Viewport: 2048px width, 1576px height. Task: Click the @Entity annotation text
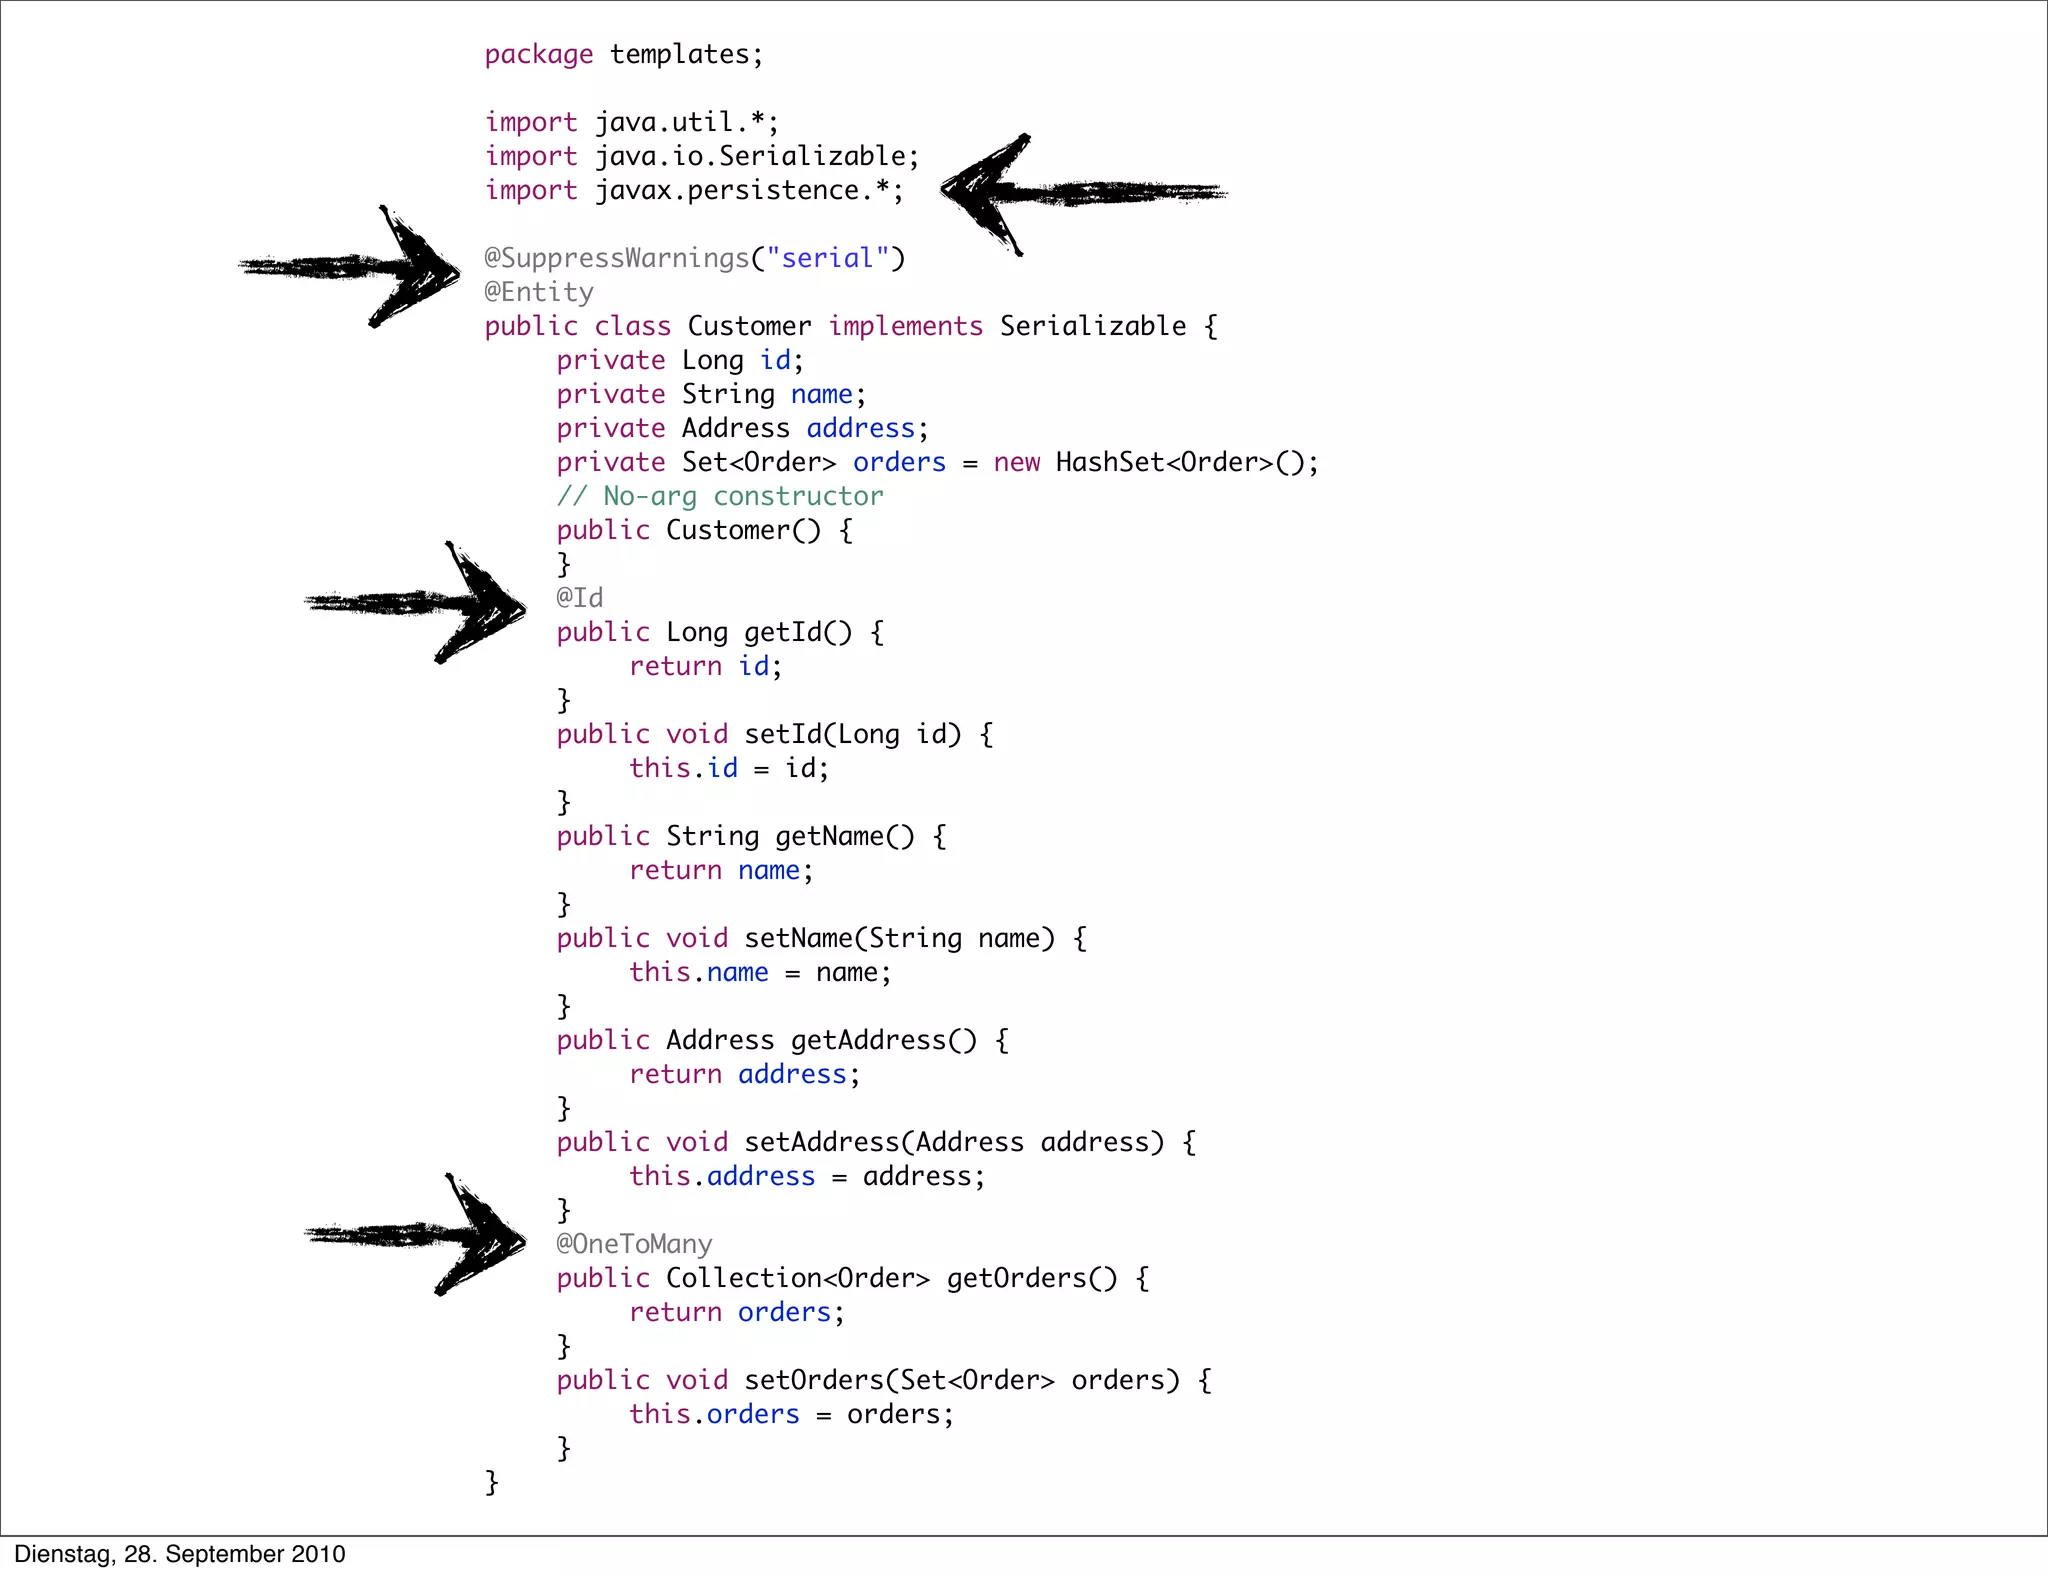pos(539,292)
